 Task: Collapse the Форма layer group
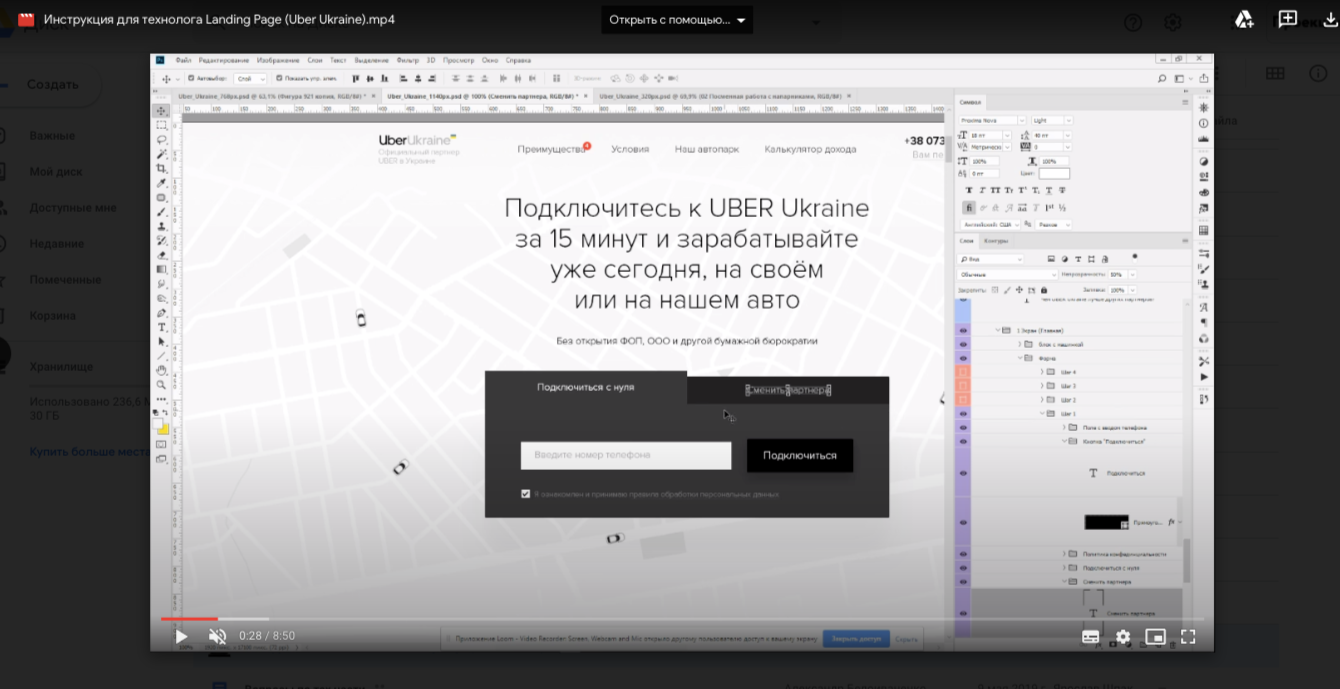tap(1022, 358)
